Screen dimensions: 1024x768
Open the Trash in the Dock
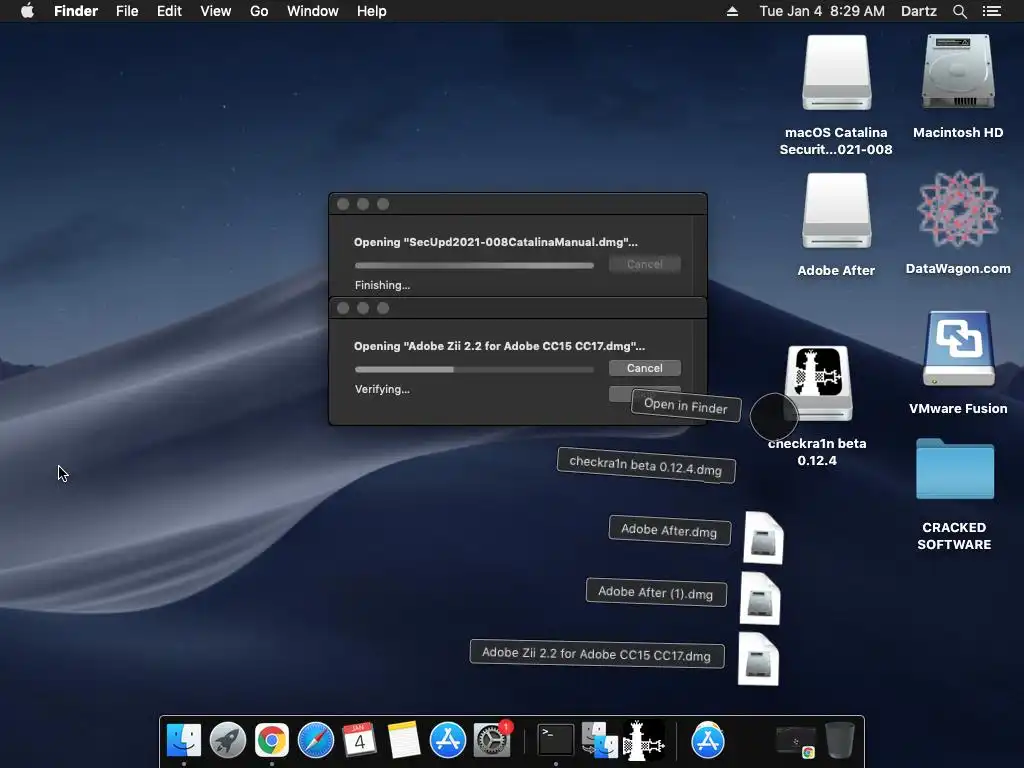[840, 740]
